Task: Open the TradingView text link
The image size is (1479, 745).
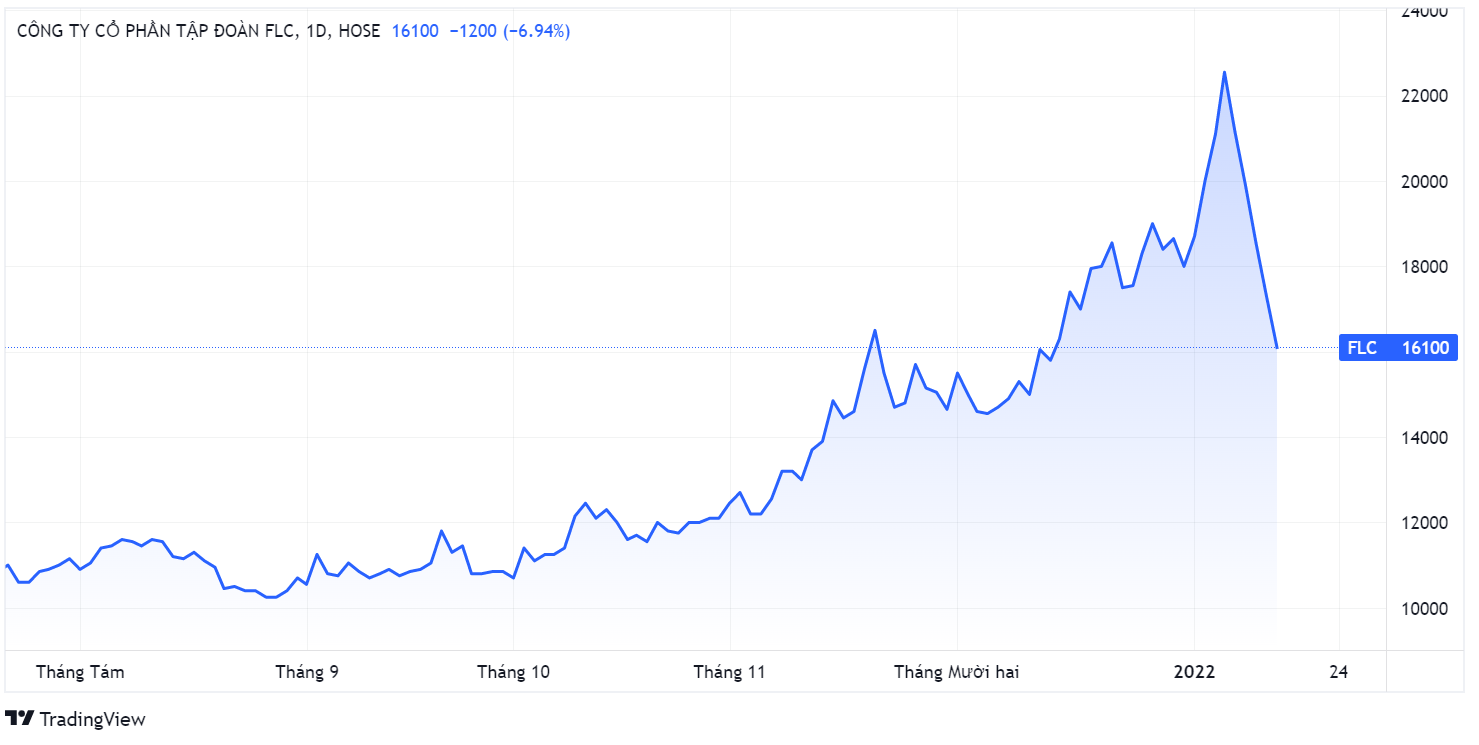Action: pyautogui.click(x=92, y=719)
